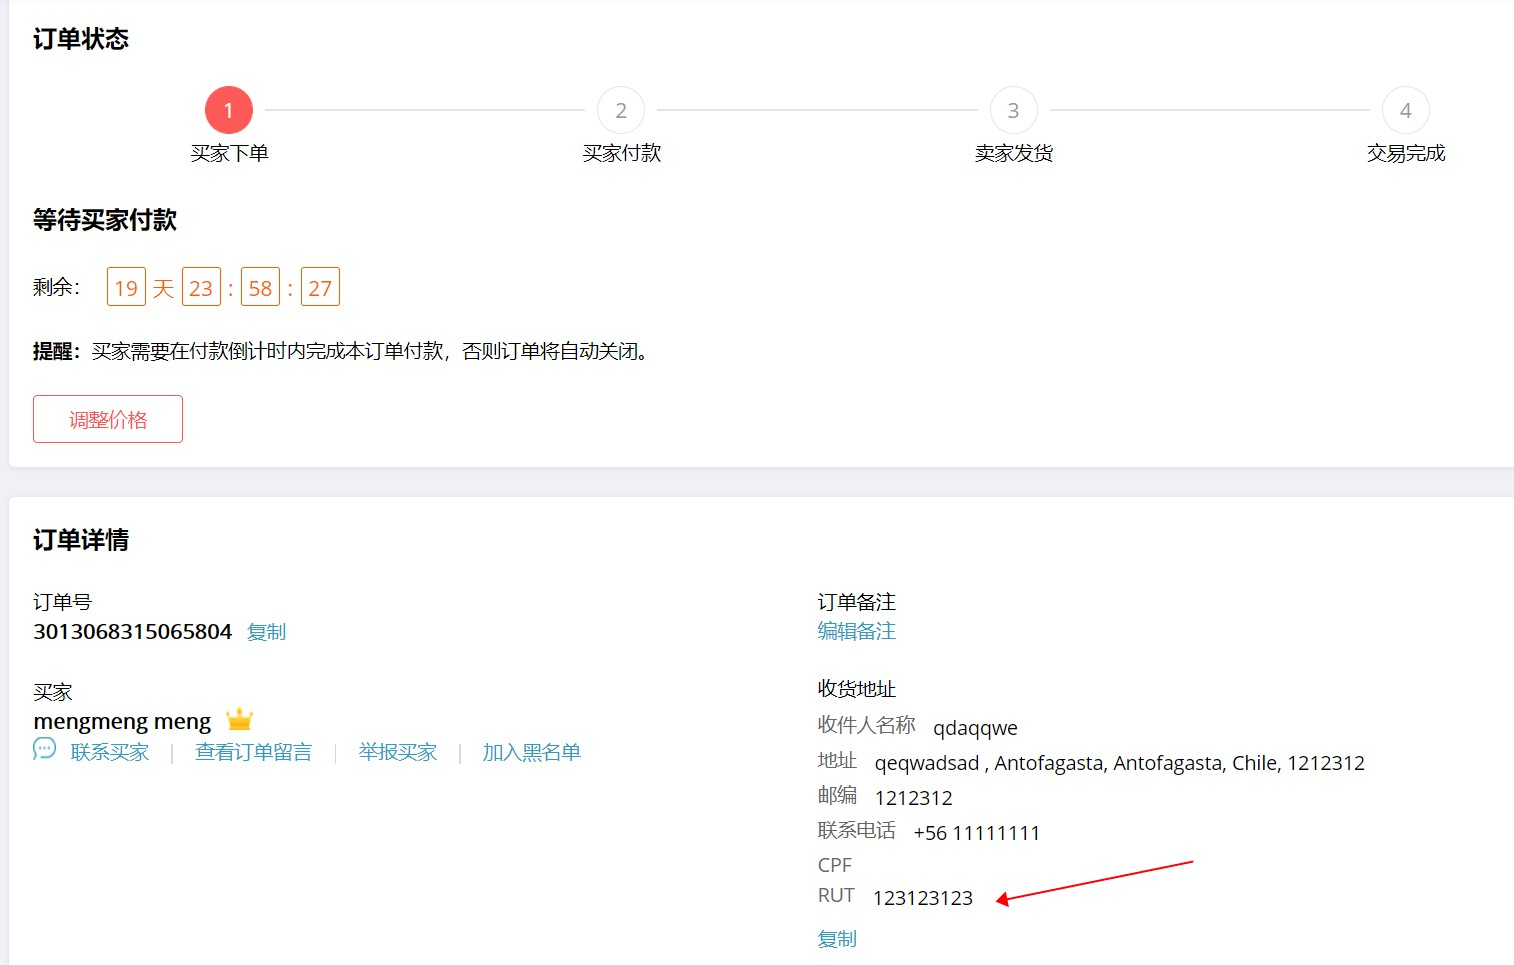Click the 买家付款 step label

pos(620,152)
